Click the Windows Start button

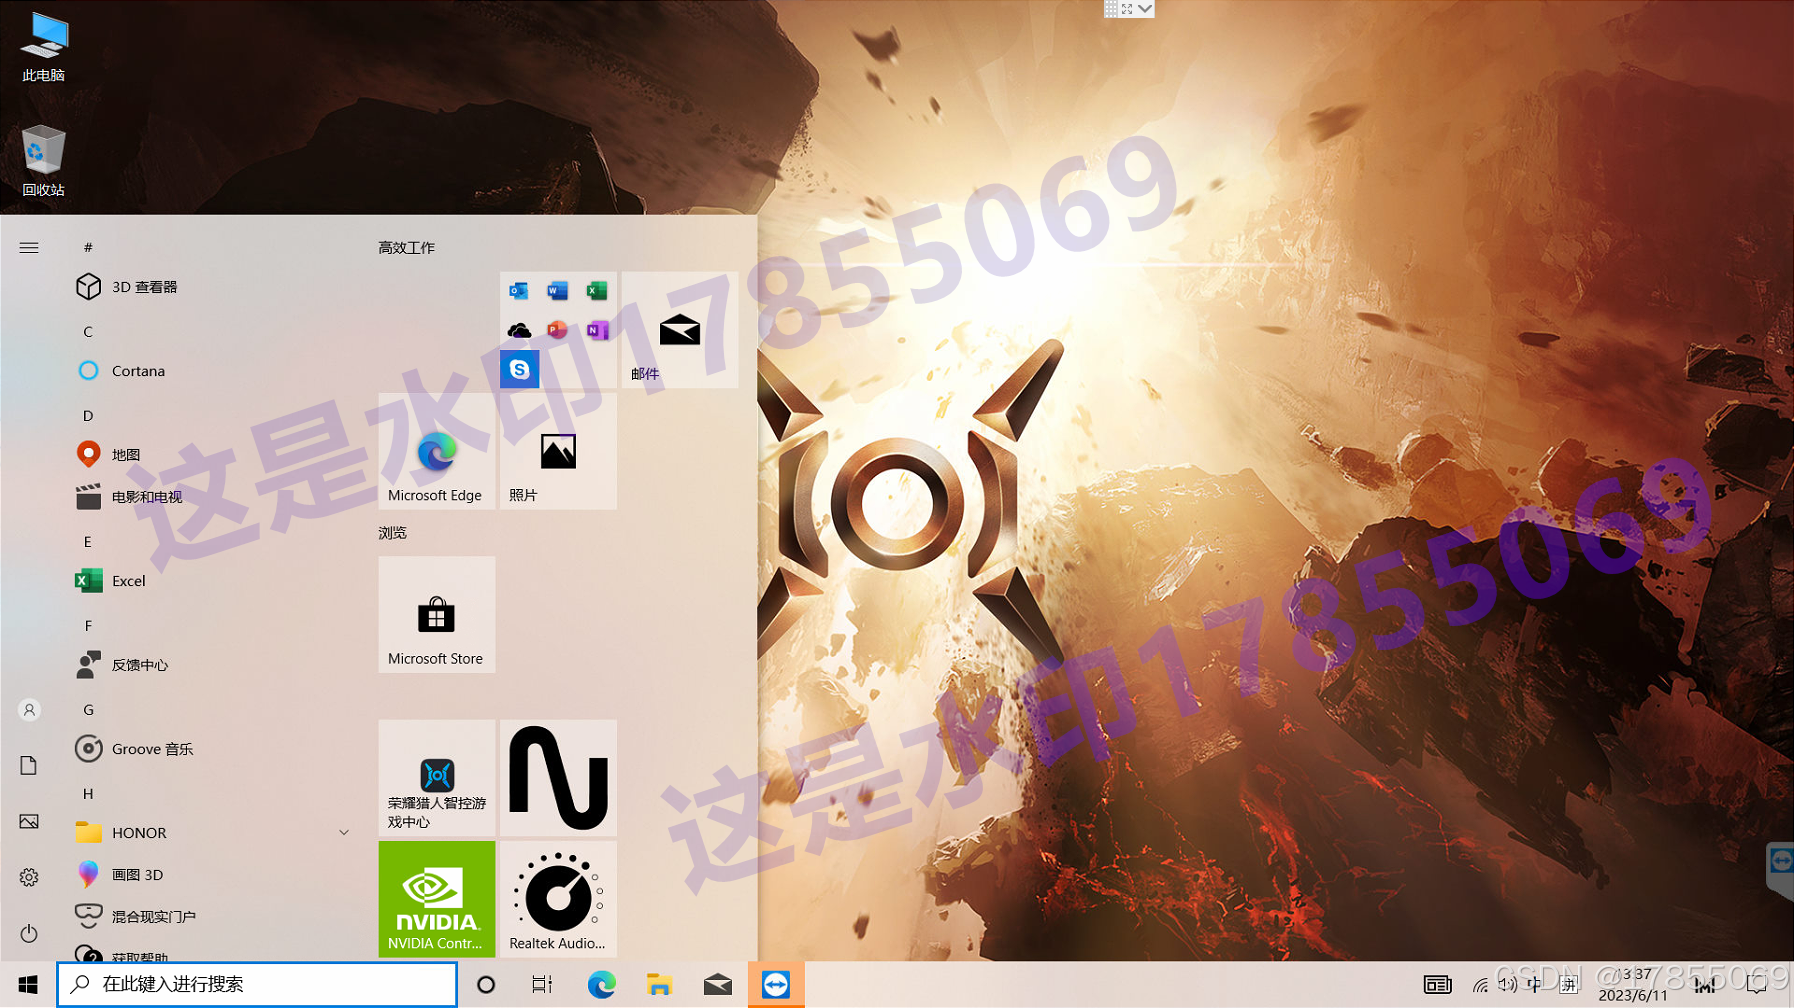tap(28, 985)
